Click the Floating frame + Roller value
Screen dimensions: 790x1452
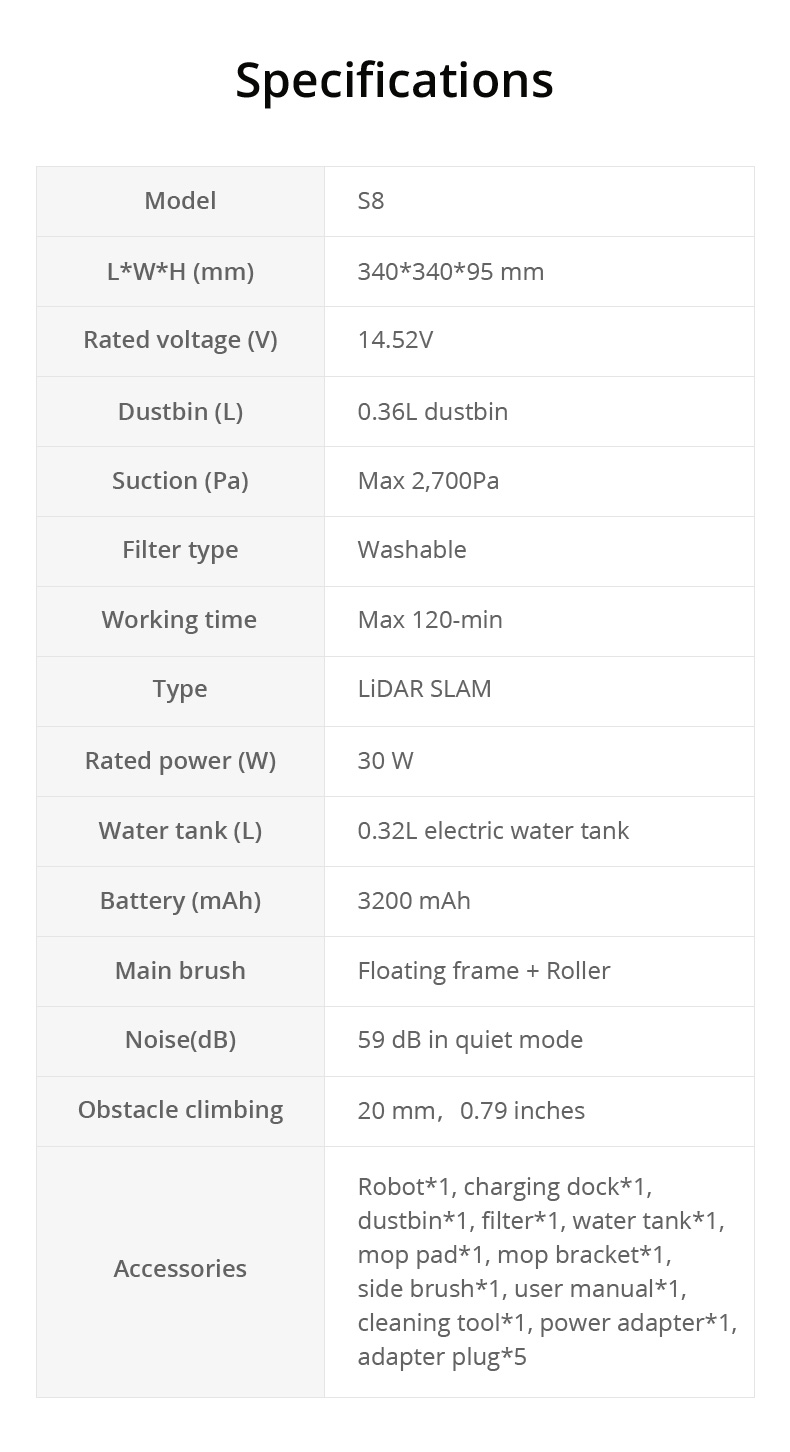coord(484,971)
